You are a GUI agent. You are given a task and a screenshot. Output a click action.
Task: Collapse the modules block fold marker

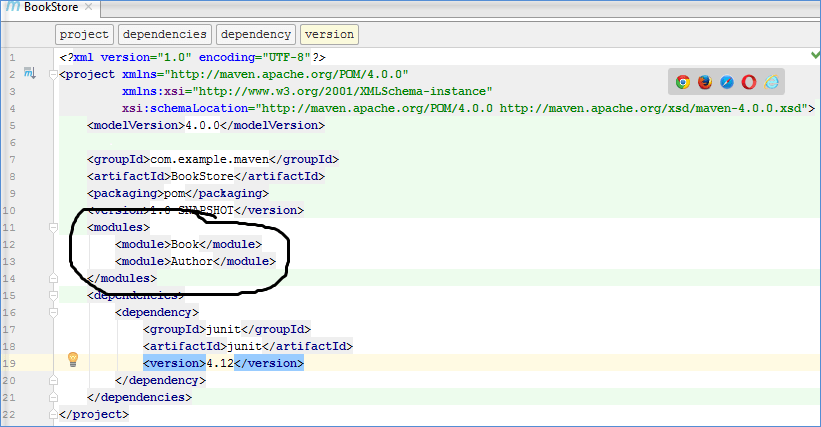point(54,227)
